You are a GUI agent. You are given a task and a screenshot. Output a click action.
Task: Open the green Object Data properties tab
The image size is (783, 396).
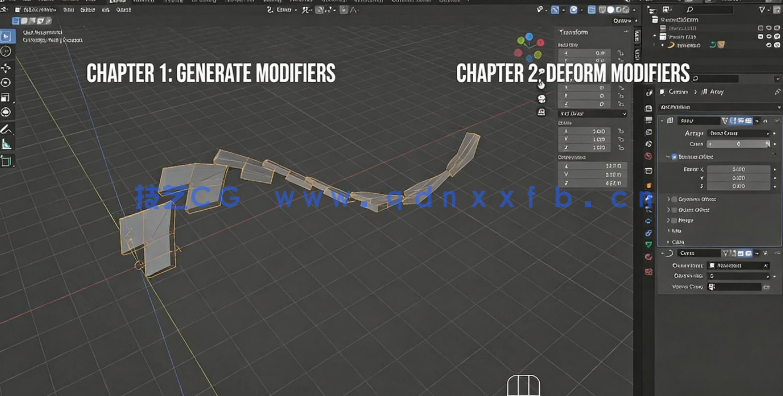(649, 245)
